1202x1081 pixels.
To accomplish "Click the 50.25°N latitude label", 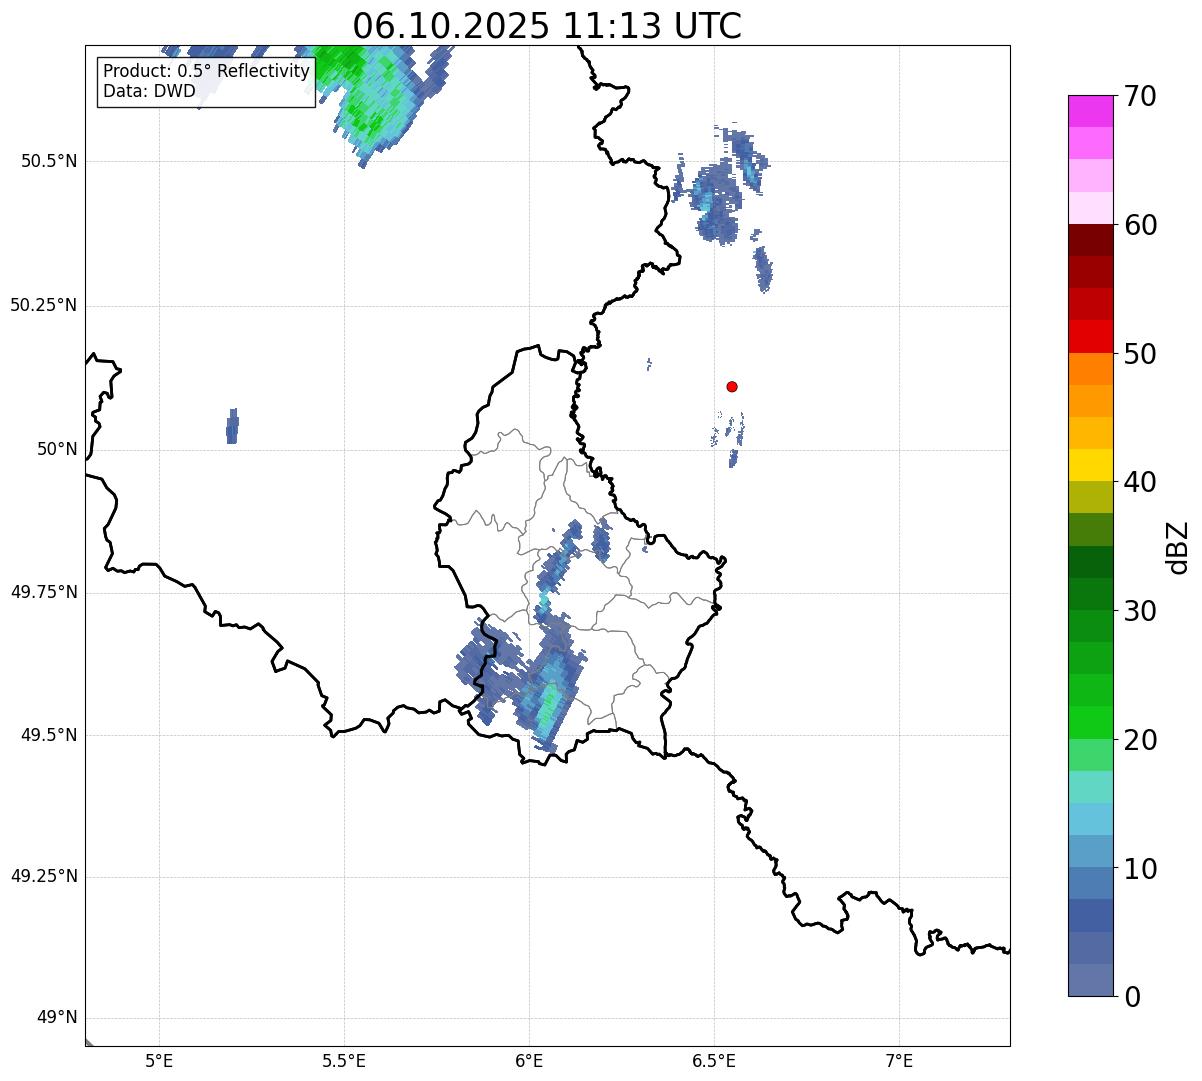I will click(43, 306).
